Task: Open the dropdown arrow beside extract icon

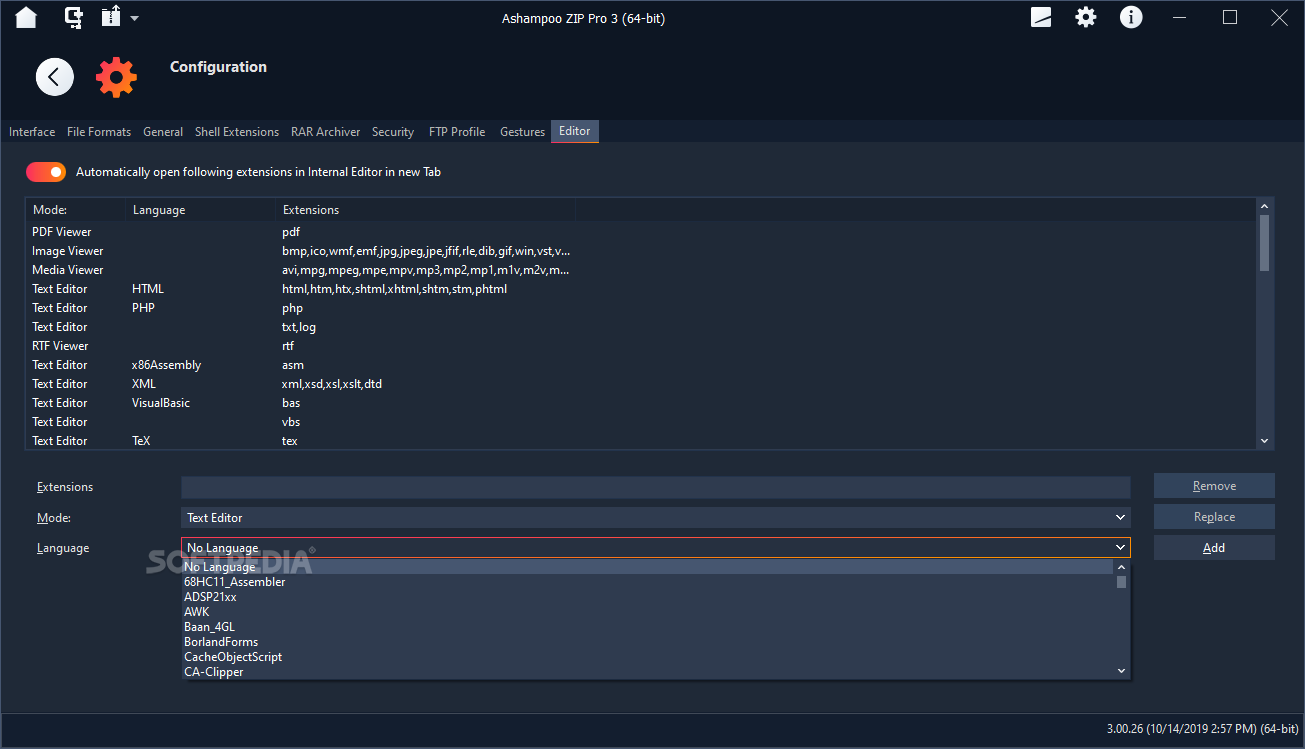Action: [x=135, y=19]
